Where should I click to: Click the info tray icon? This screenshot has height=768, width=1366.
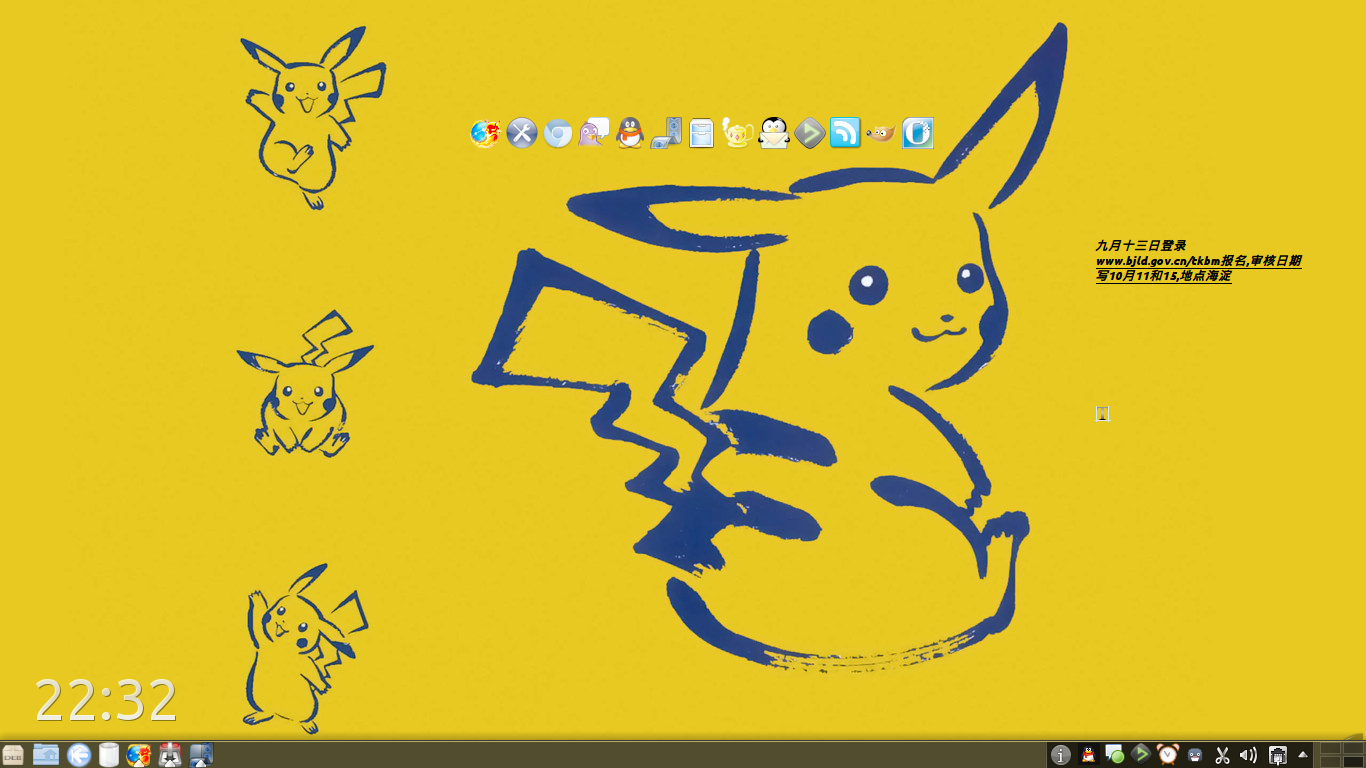pos(1061,755)
